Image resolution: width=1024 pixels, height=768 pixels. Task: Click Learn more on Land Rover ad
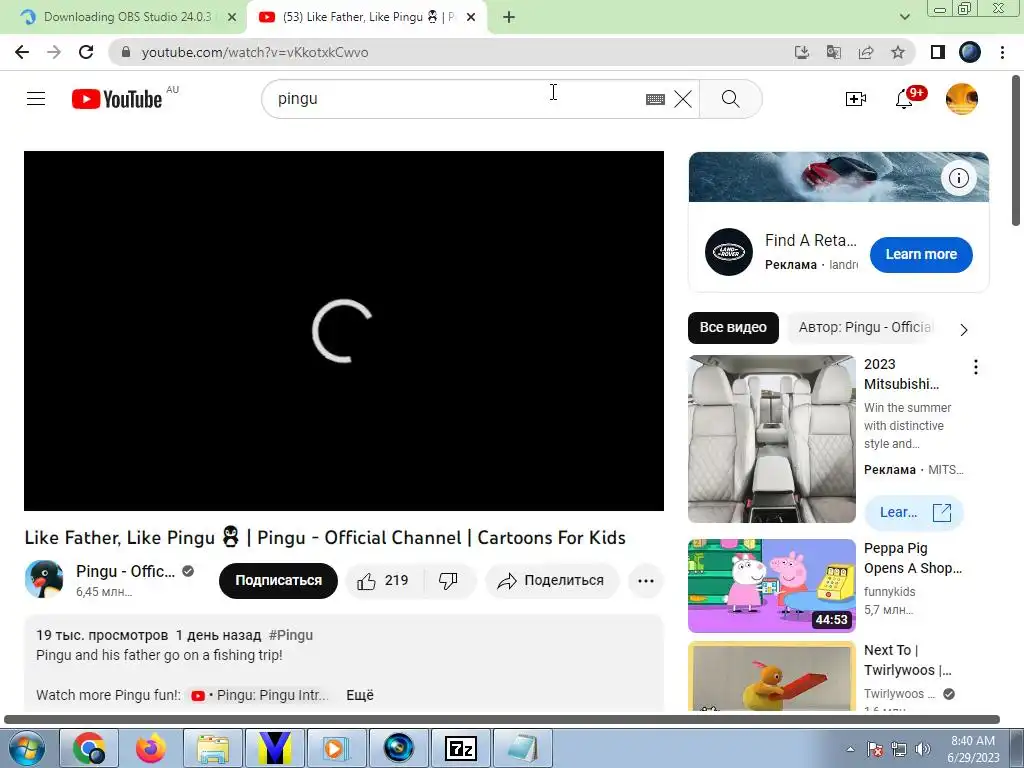point(921,254)
